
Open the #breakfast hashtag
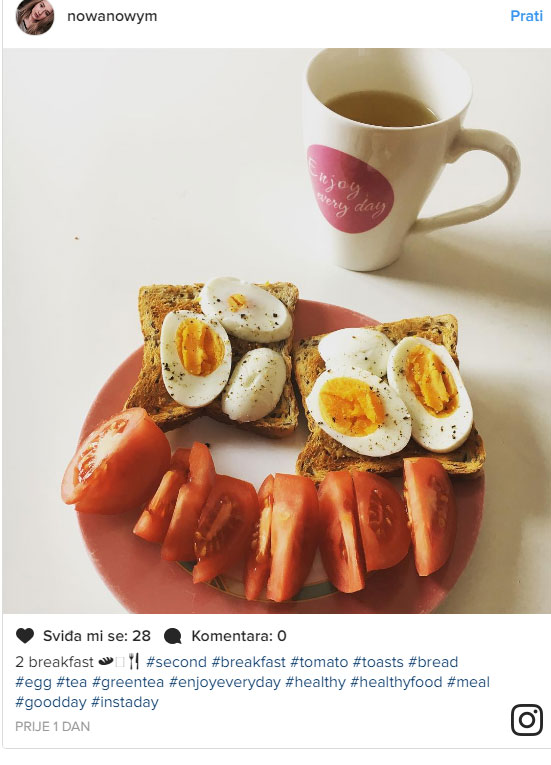click(x=248, y=662)
